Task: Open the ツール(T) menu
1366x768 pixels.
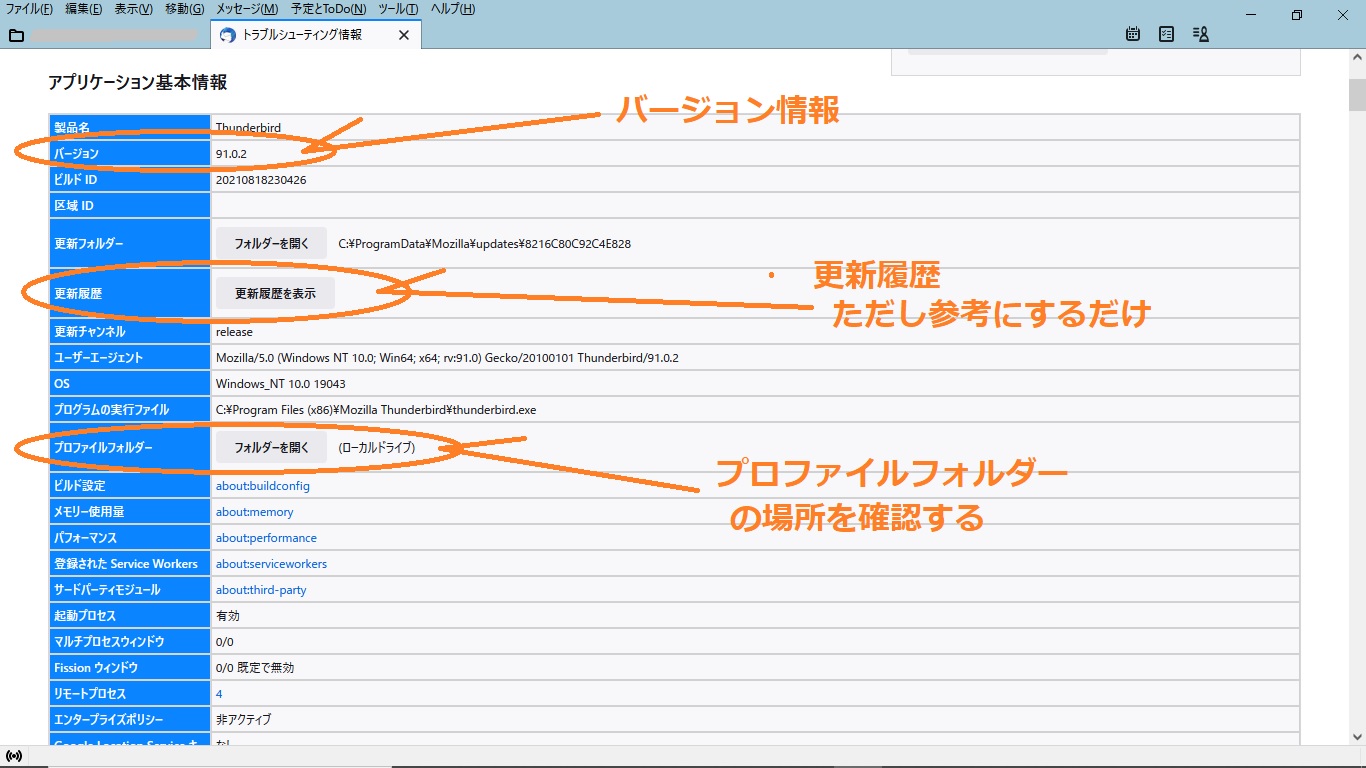Action: [x=398, y=9]
